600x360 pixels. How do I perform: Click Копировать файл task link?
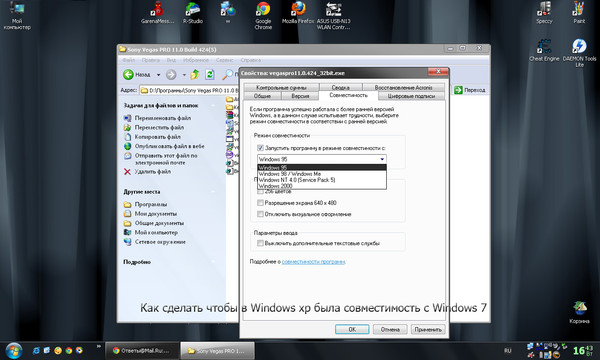(x=158, y=137)
